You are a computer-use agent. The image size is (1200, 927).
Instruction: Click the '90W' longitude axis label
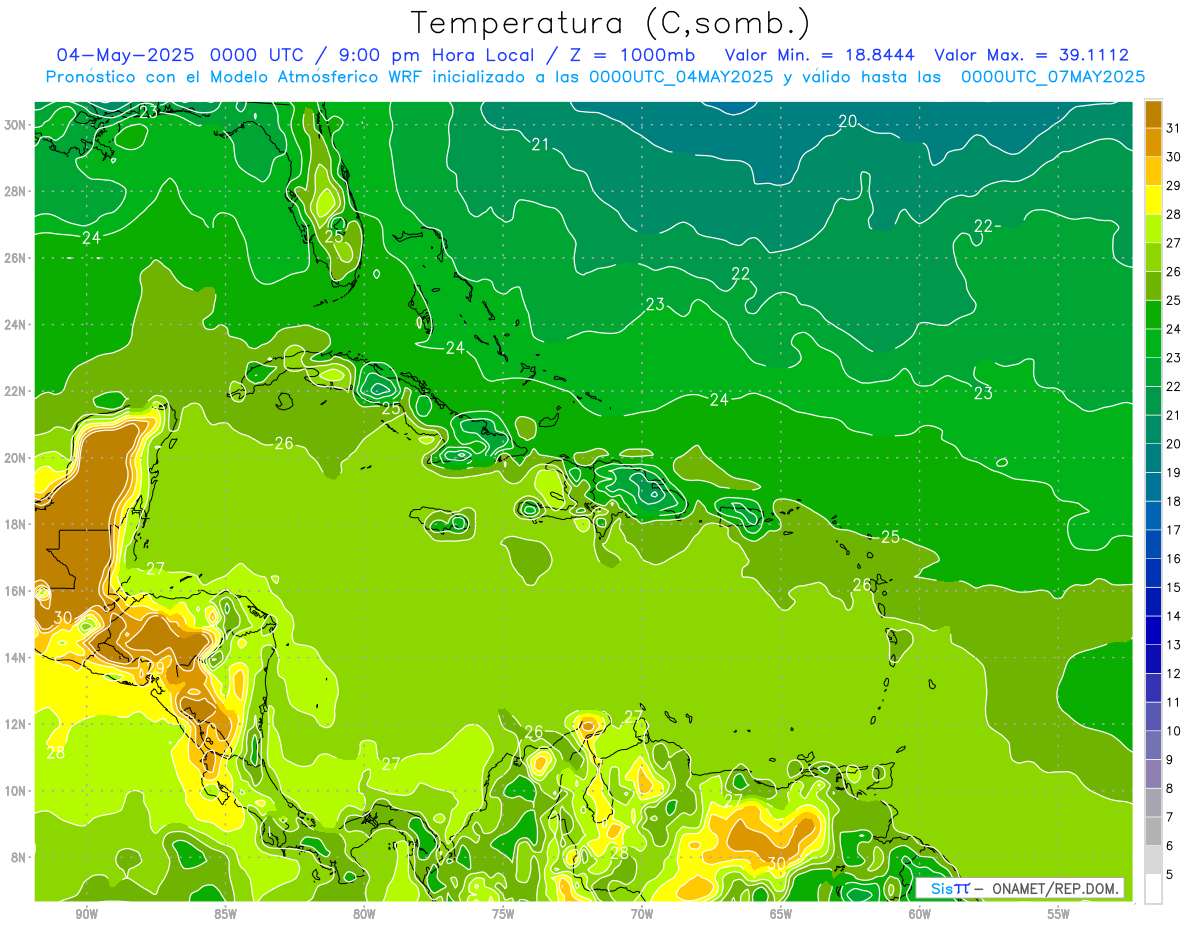point(86,913)
